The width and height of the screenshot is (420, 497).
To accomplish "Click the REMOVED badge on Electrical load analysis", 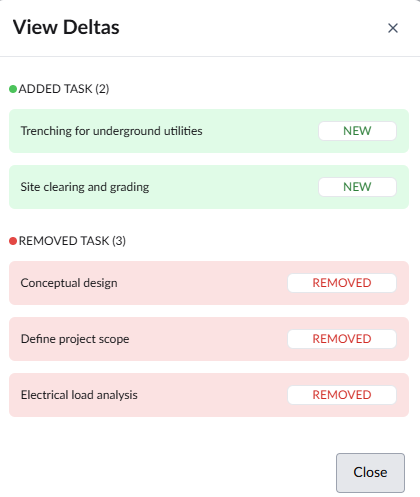I will tap(342, 395).
